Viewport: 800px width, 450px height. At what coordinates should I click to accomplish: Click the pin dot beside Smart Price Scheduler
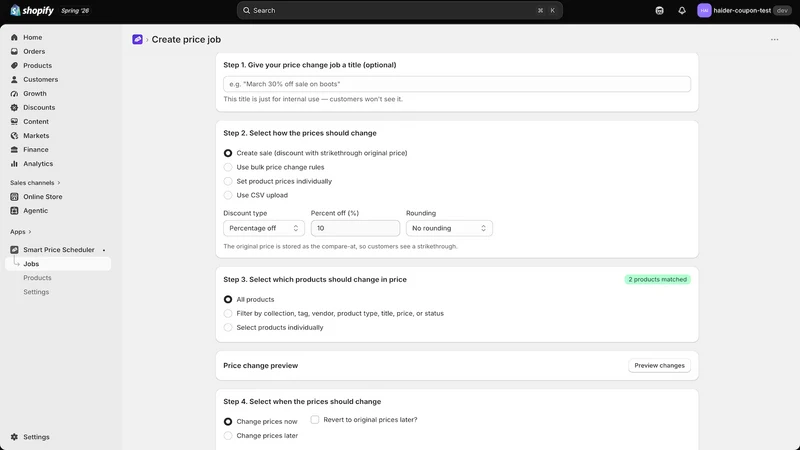(104, 250)
